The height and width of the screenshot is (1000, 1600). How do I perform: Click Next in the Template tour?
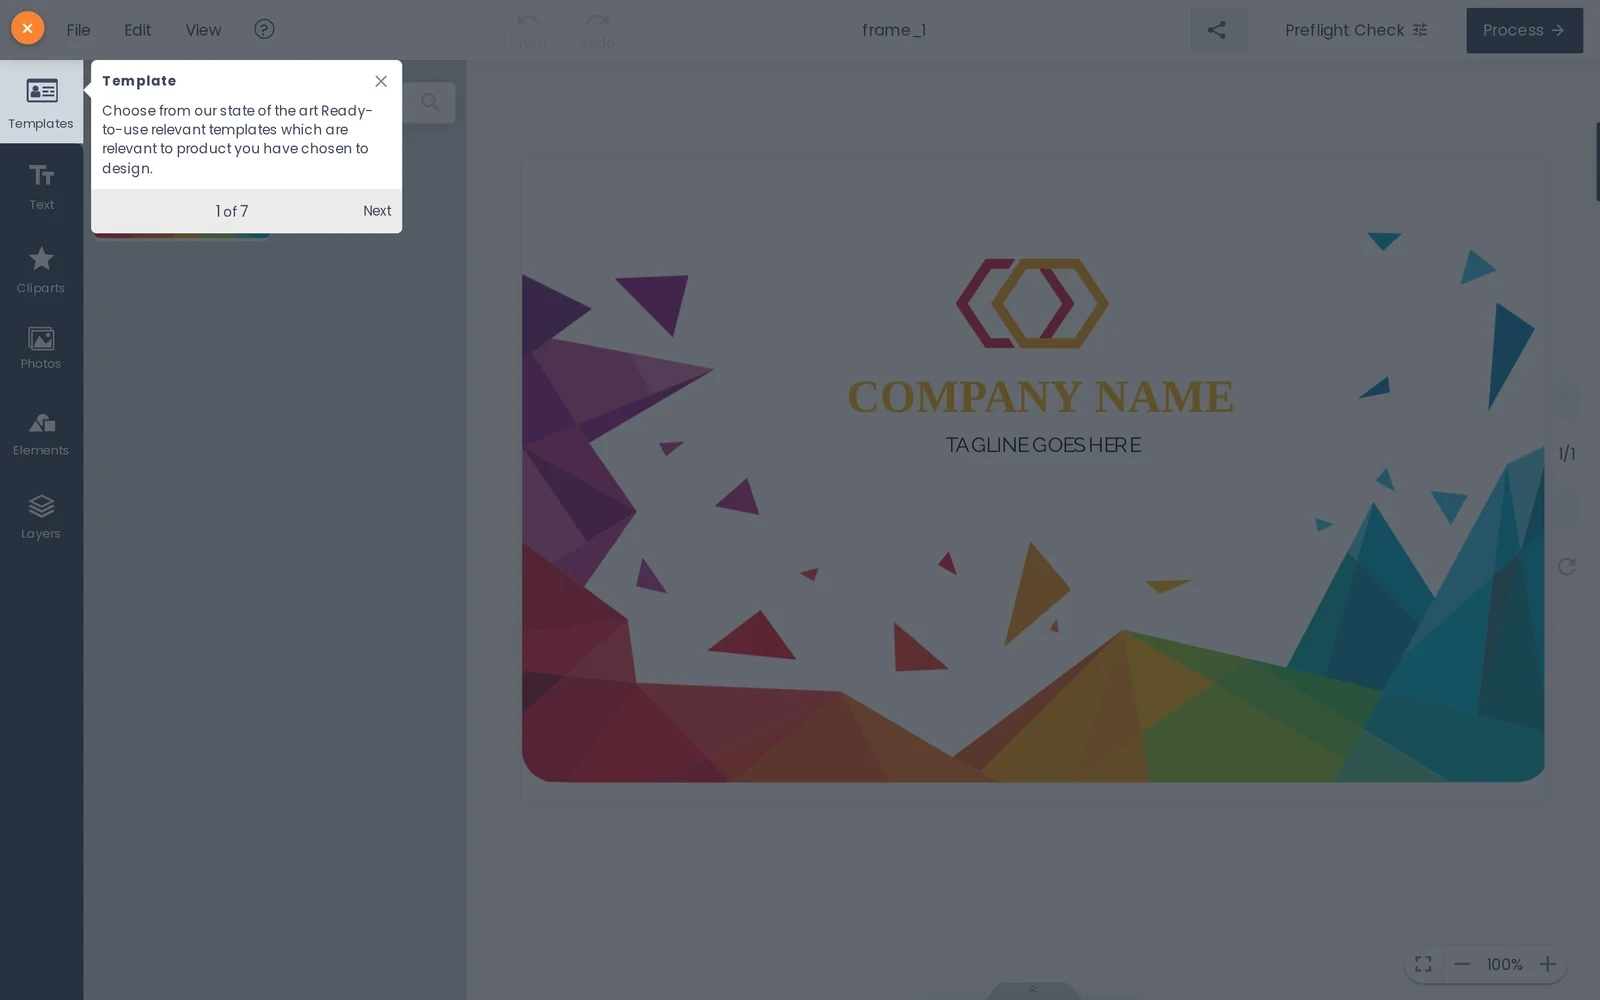[x=377, y=211]
